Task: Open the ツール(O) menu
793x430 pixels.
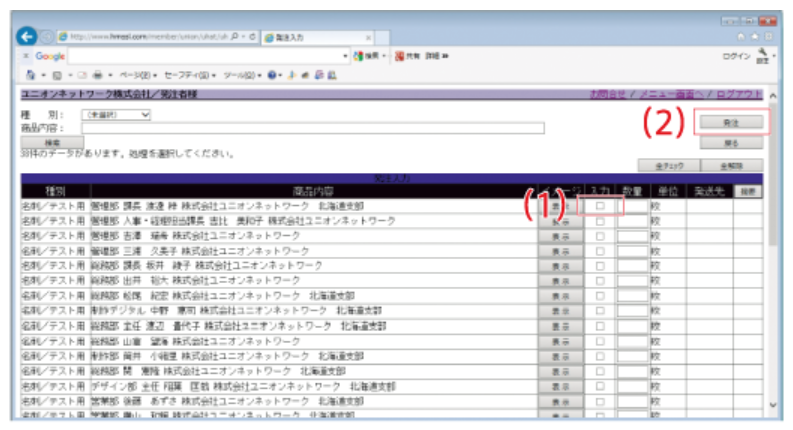Action: 242,75
